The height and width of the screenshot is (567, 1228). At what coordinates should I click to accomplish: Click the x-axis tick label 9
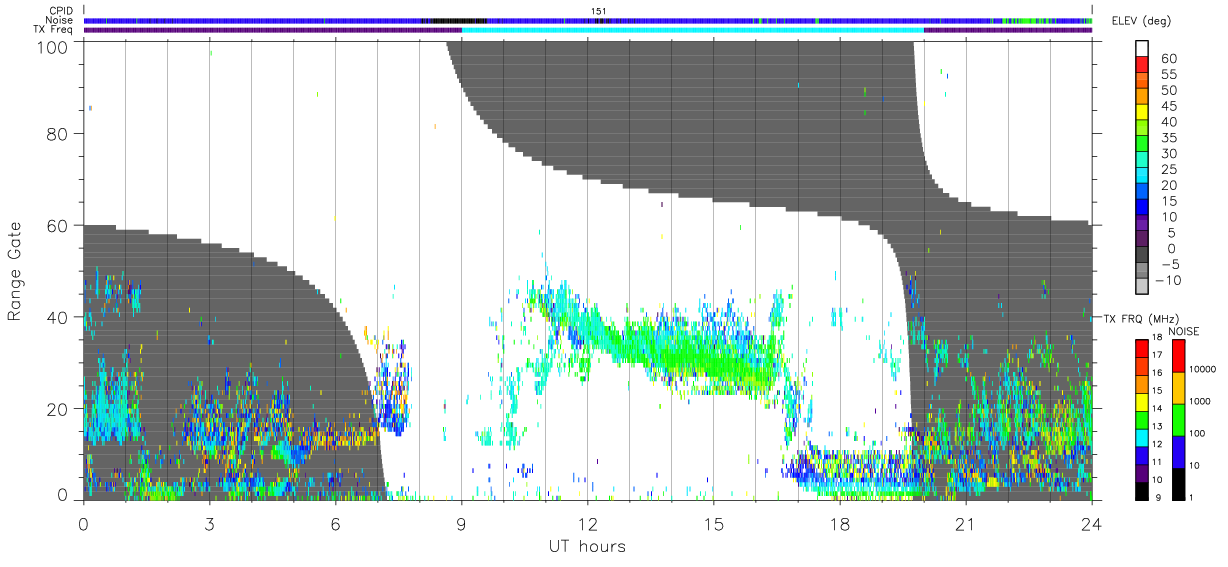461,523
